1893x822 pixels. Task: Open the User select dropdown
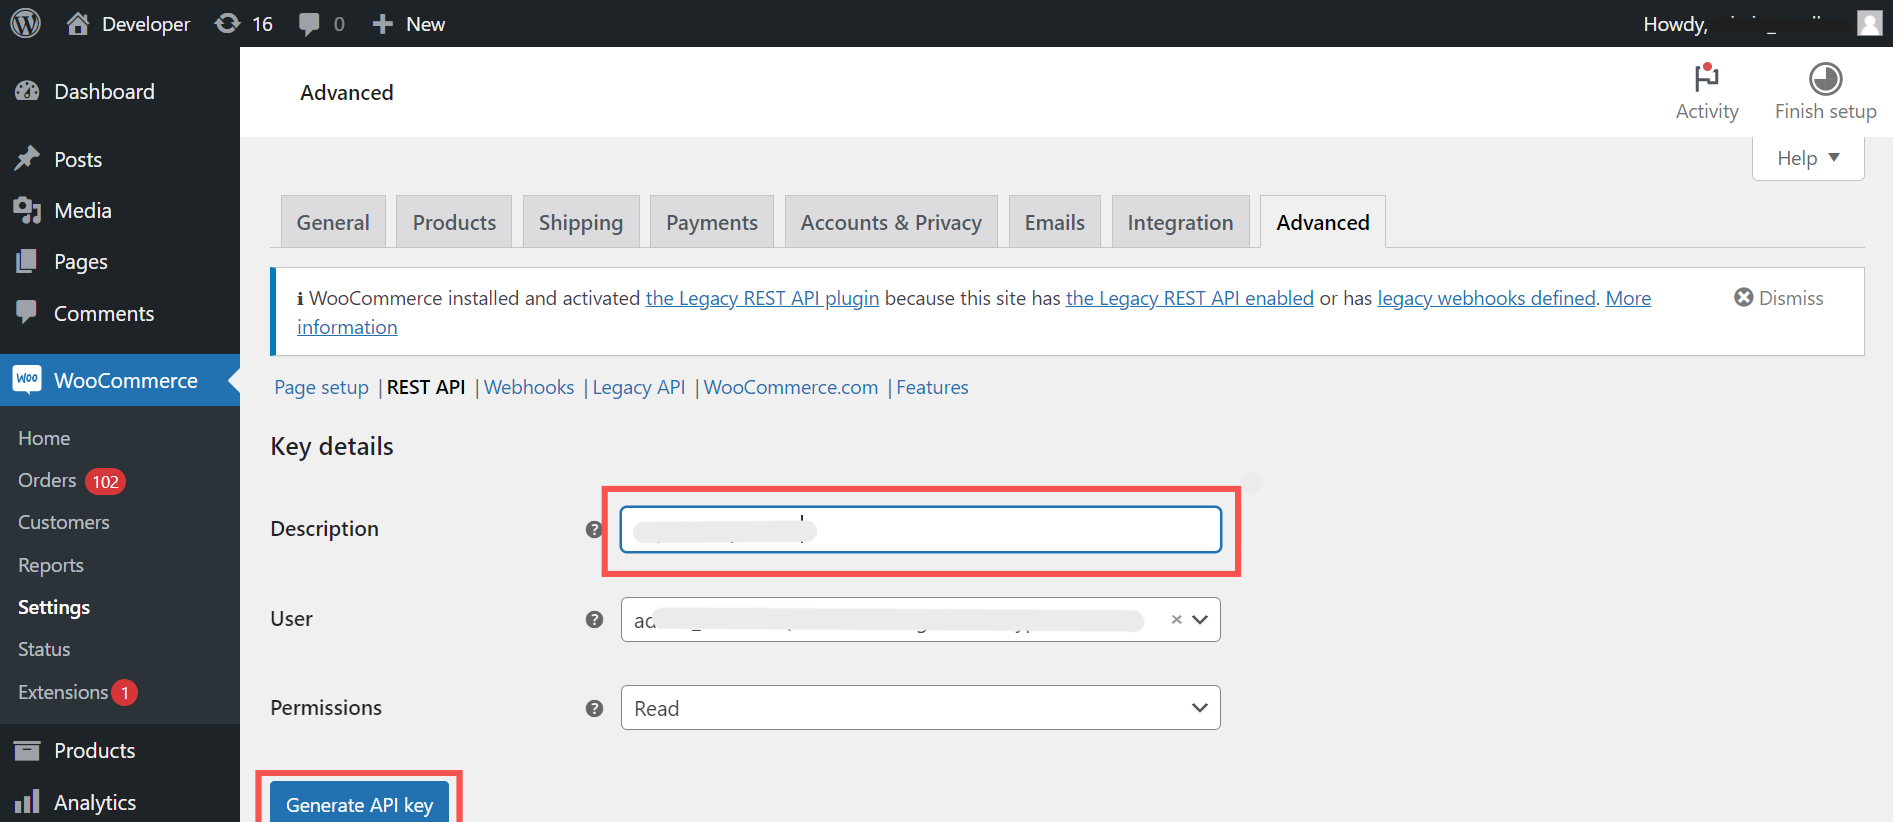tap(921, 619)
